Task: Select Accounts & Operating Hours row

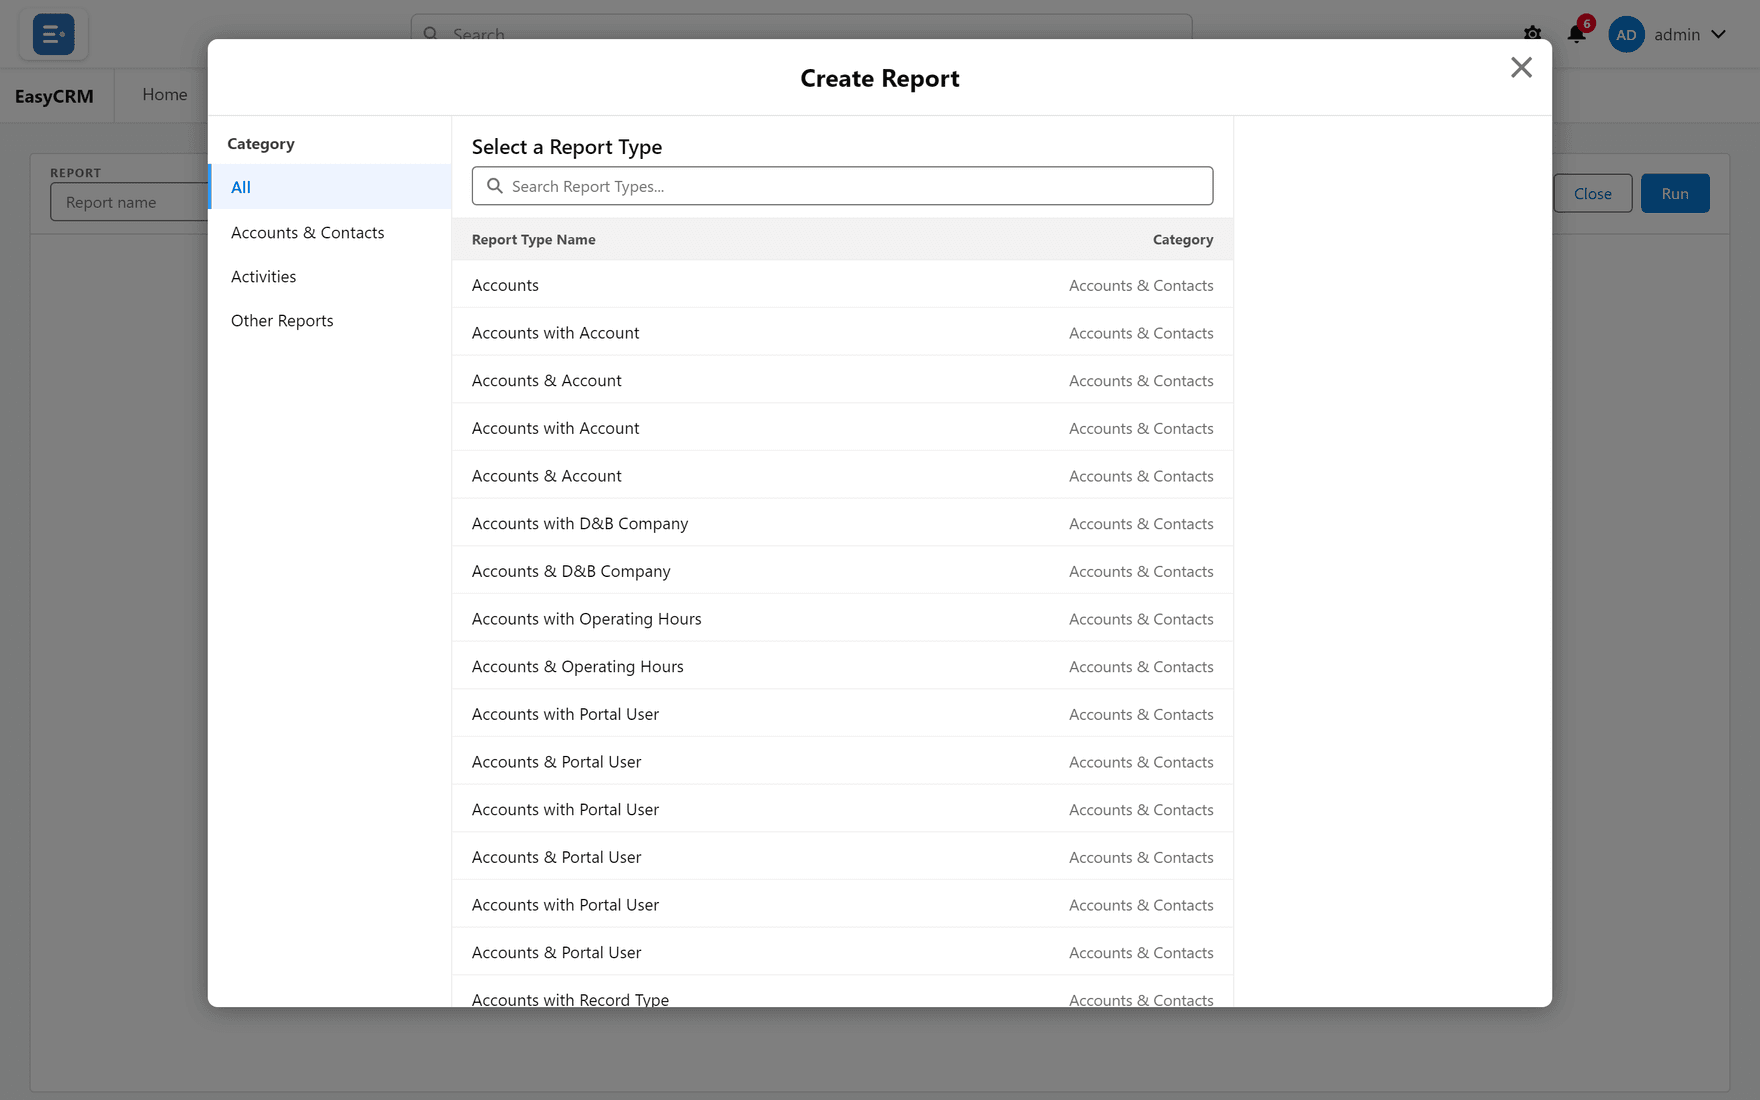Action: click(x=842, y=666)
